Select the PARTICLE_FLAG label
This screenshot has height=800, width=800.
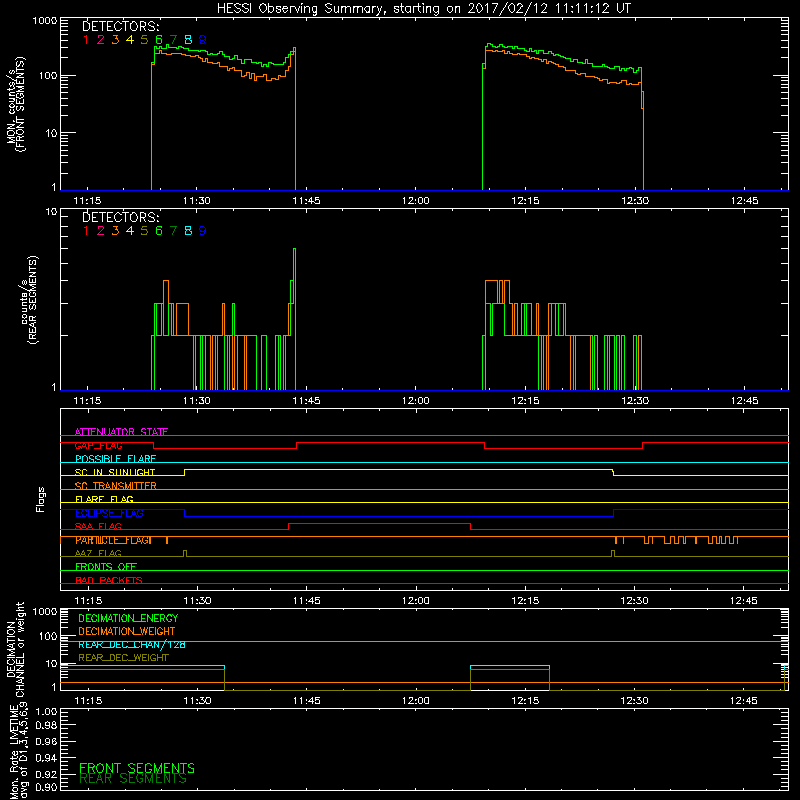click(x=113, y=540)
